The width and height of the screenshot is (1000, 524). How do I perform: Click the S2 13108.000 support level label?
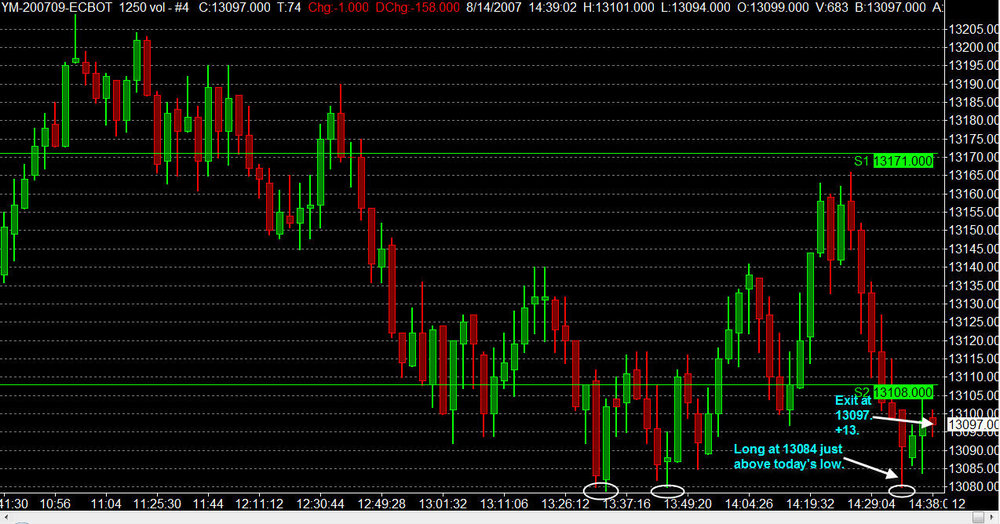click(x=893, y=392)
